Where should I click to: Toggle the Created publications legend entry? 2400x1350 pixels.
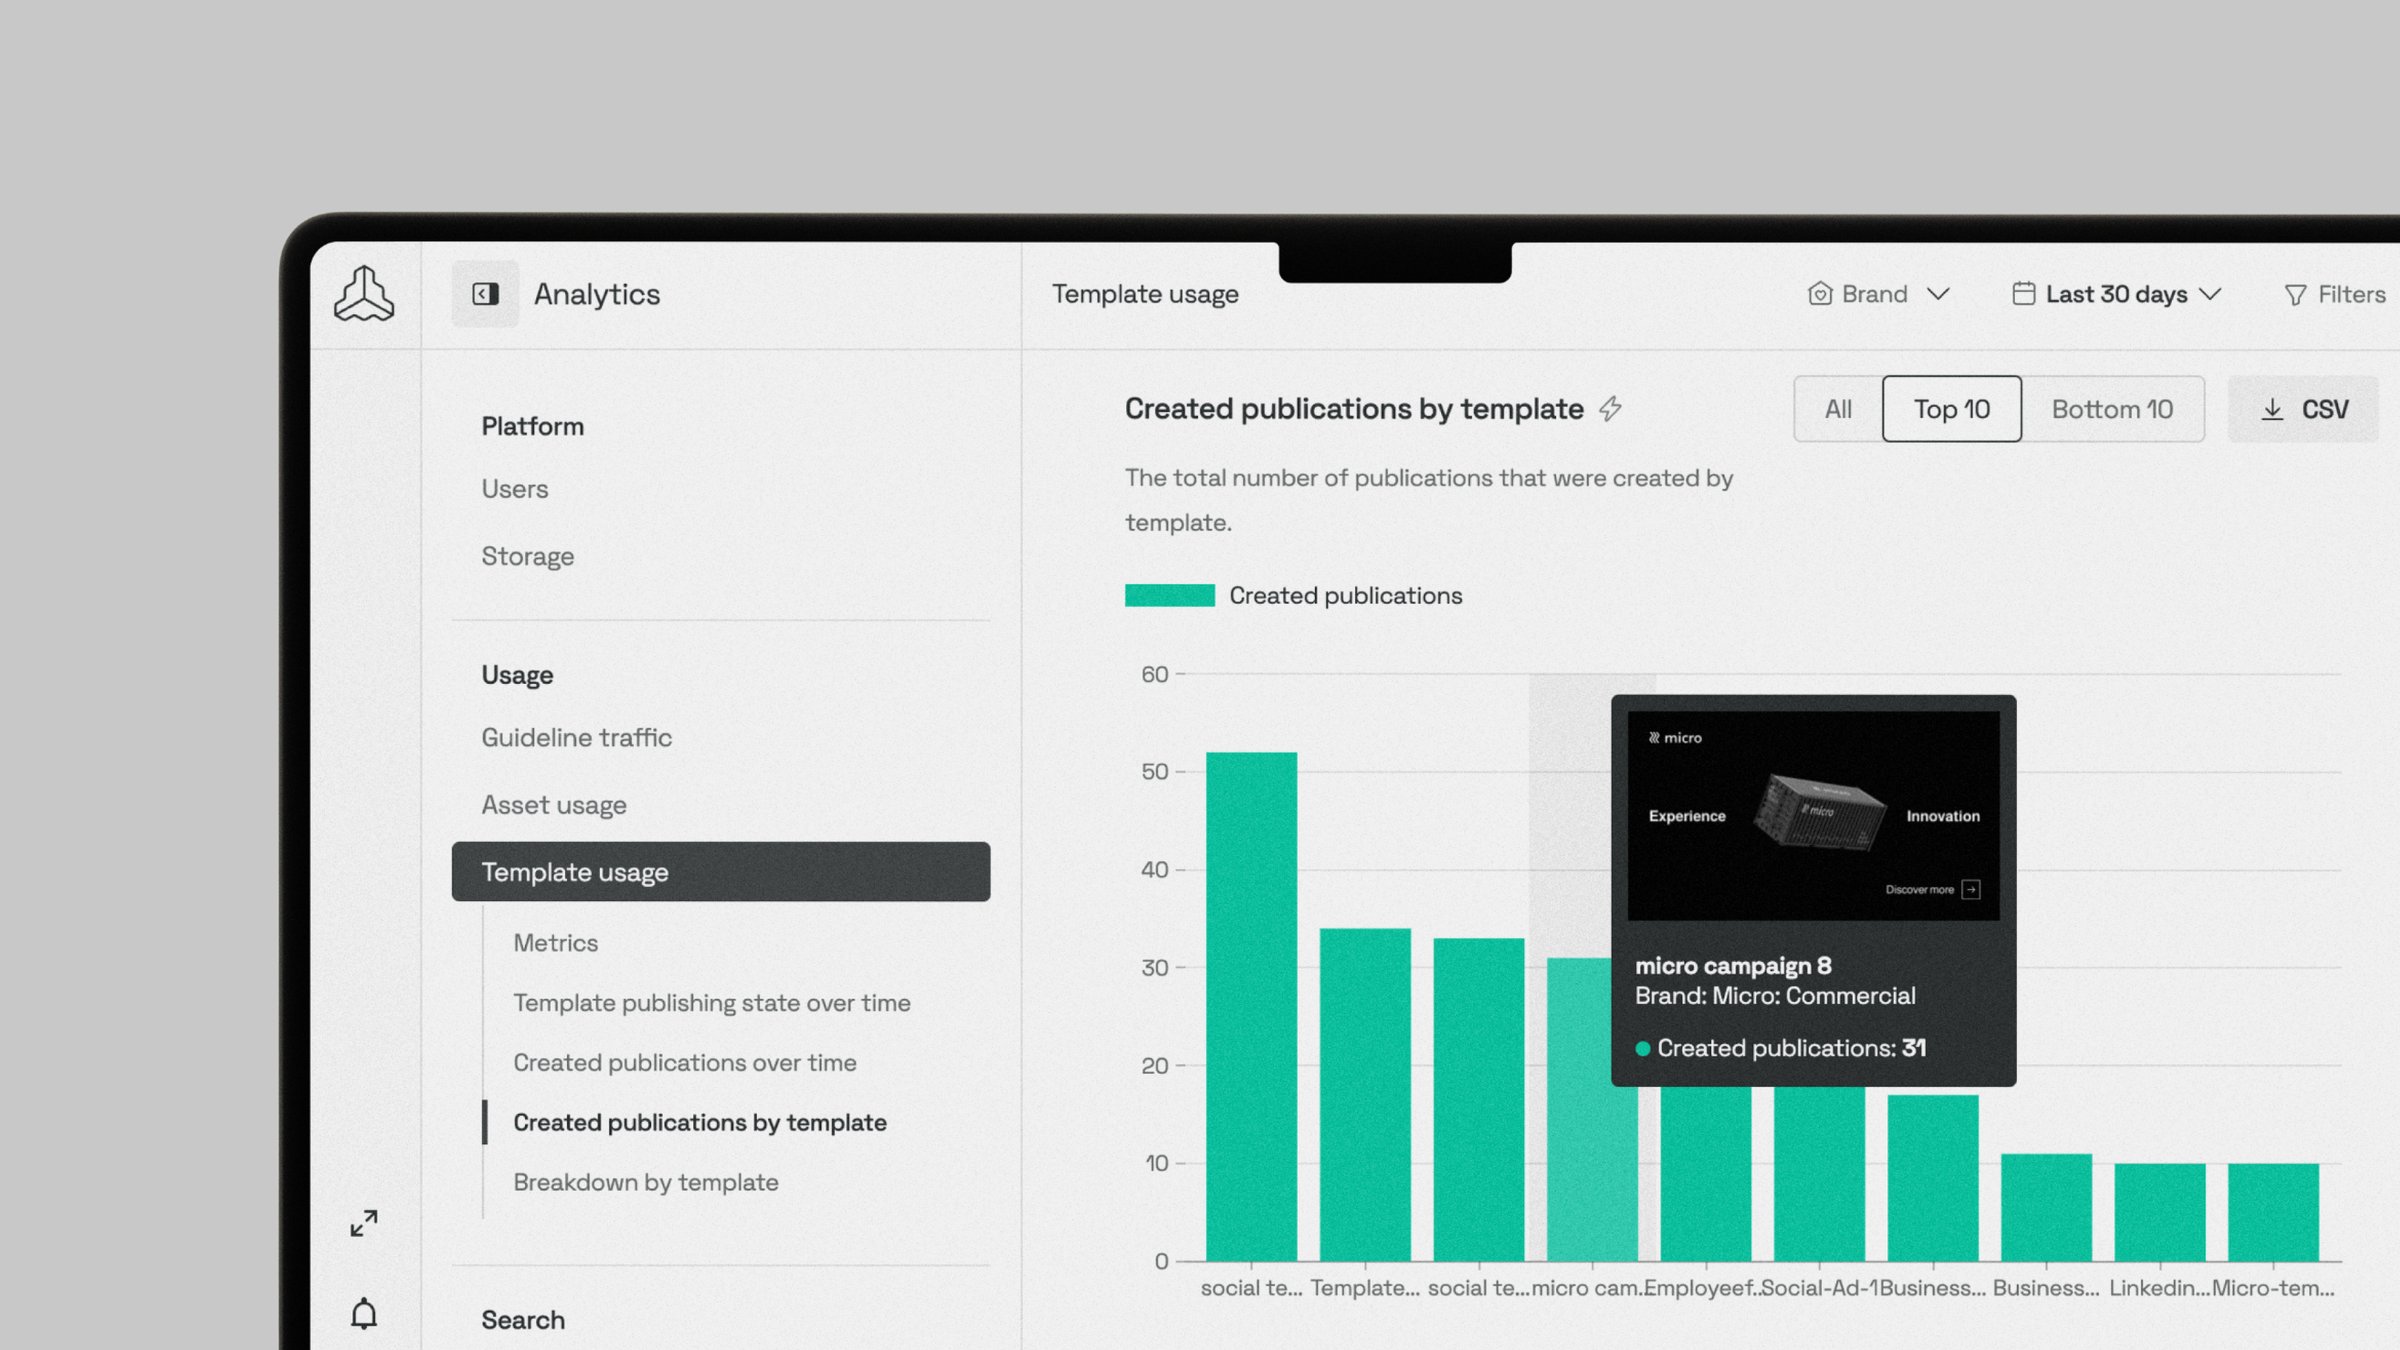point(1347,595)
